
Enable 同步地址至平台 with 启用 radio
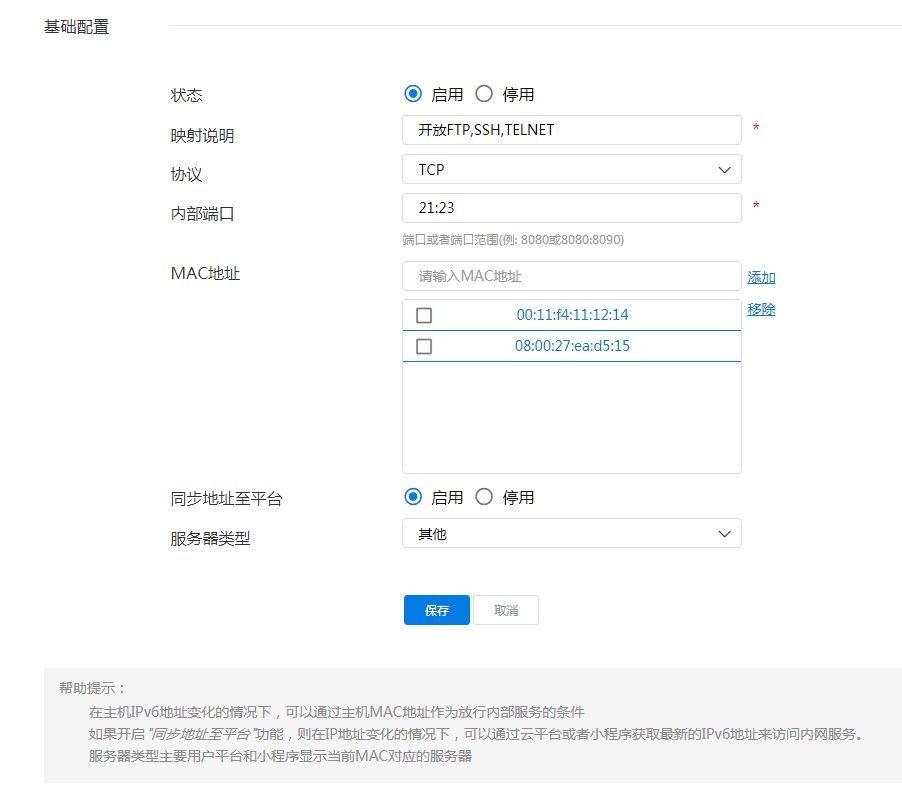[413, 497]
